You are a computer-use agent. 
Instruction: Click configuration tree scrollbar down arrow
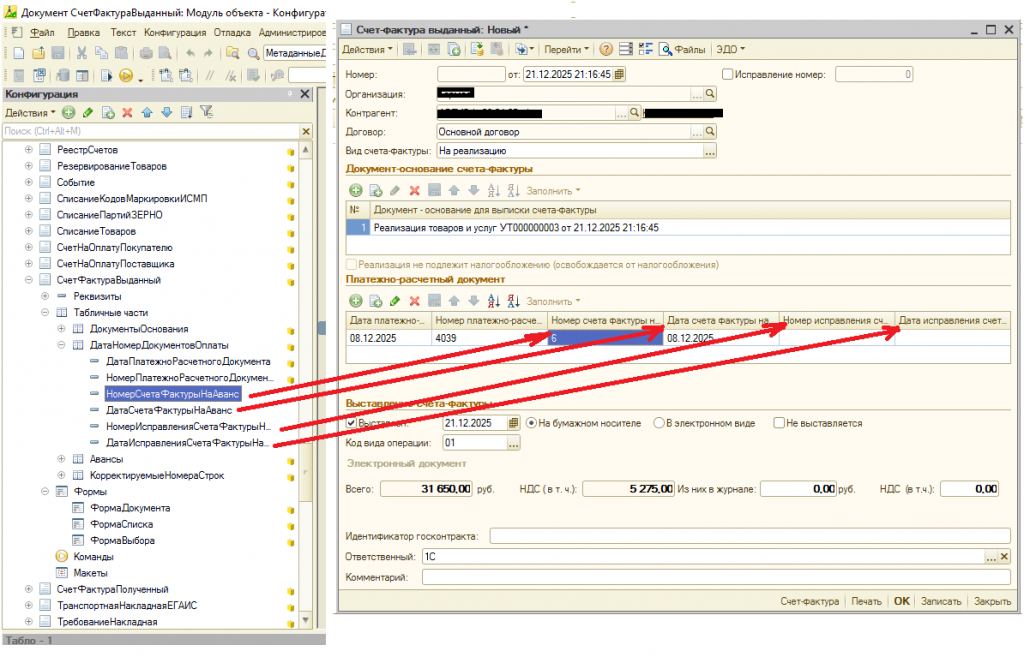[x=305, y=618]
